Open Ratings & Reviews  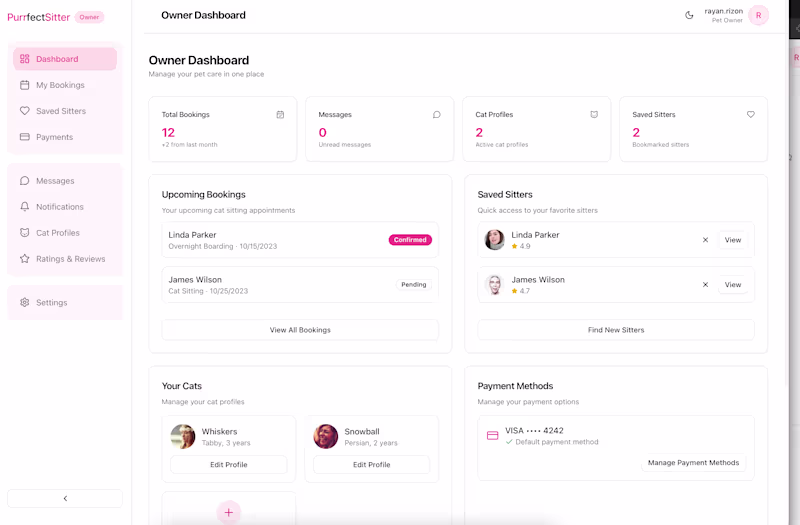click(x=65, y=259)
